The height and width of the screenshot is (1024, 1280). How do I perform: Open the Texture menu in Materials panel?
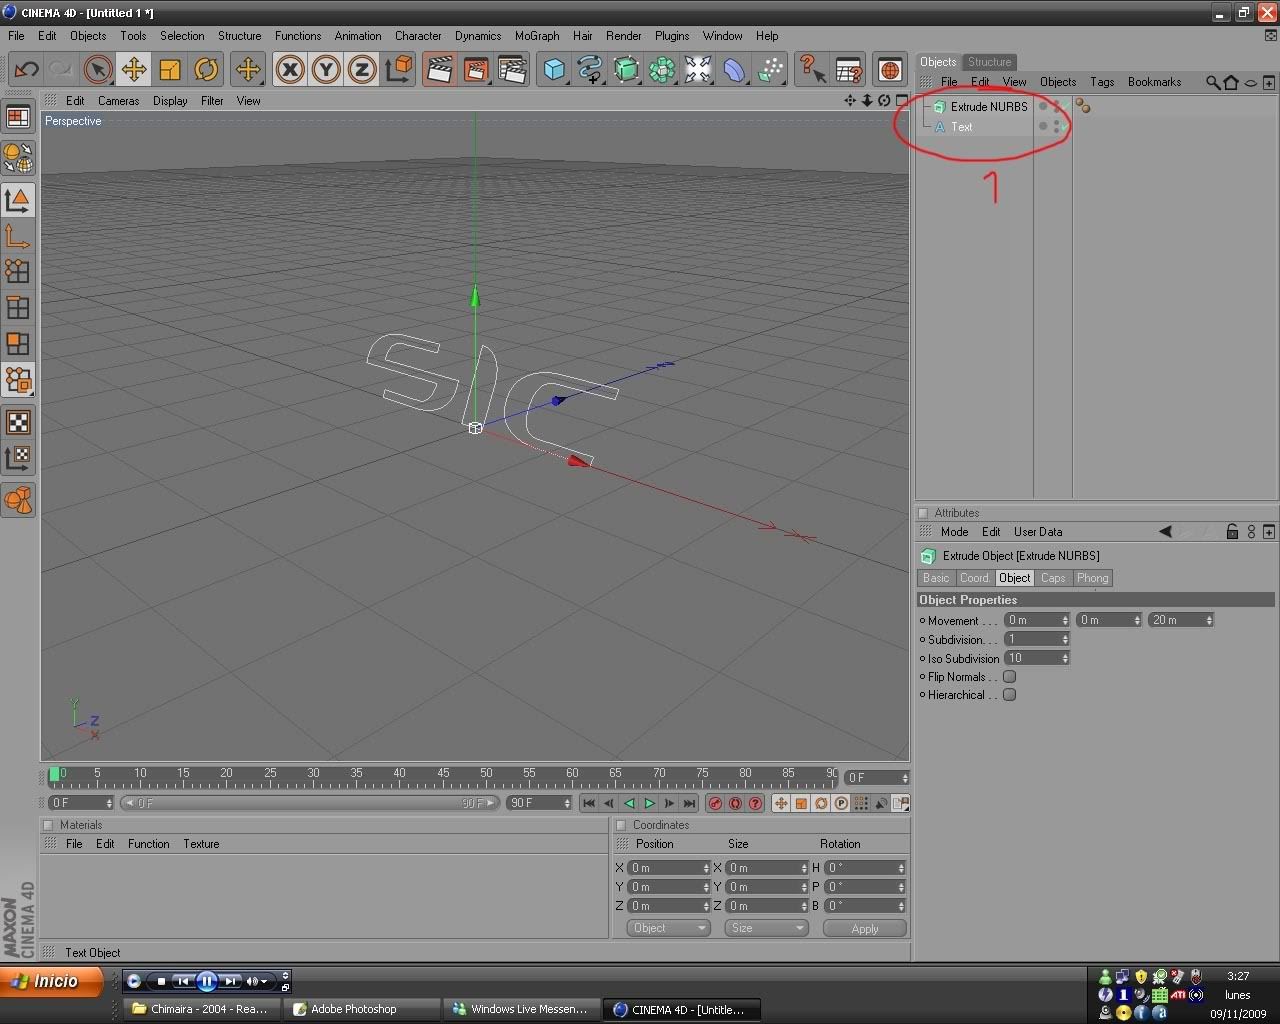tap(201, 844)
